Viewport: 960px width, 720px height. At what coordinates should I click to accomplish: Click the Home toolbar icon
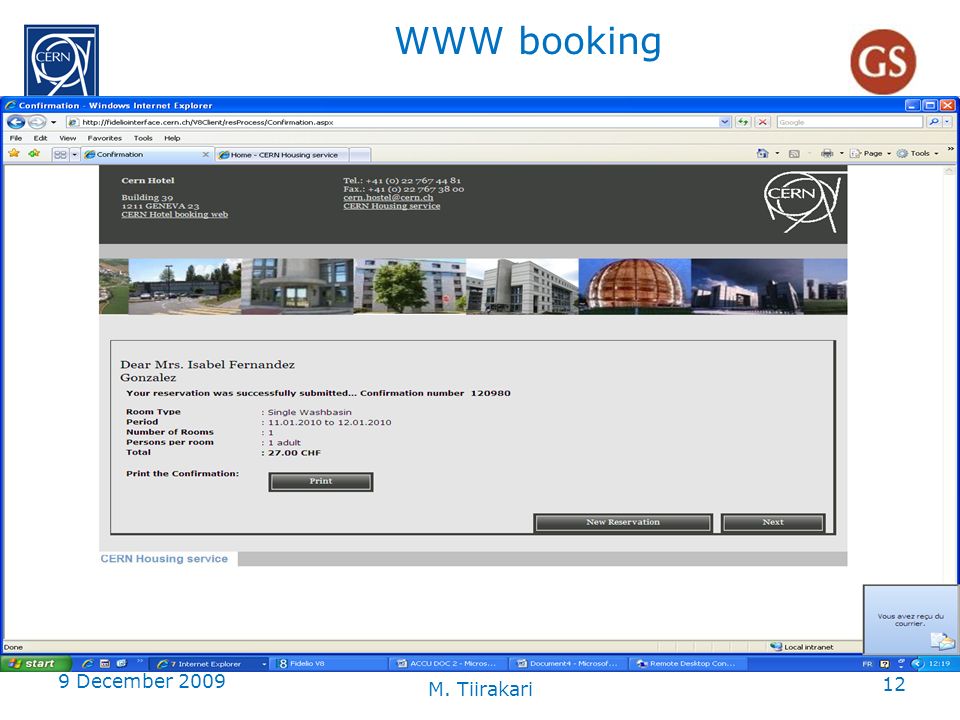(x=762, y=154)
